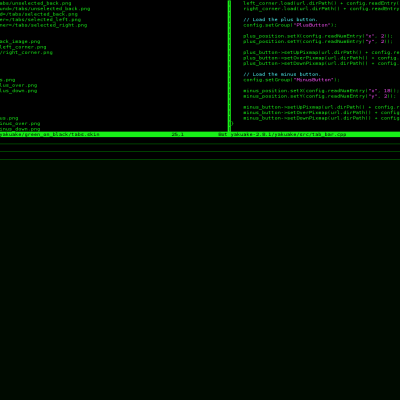400x400 pixels.
Task: Click the 'minus_button->setUpPixmap' code line
Action: point(321,107)
